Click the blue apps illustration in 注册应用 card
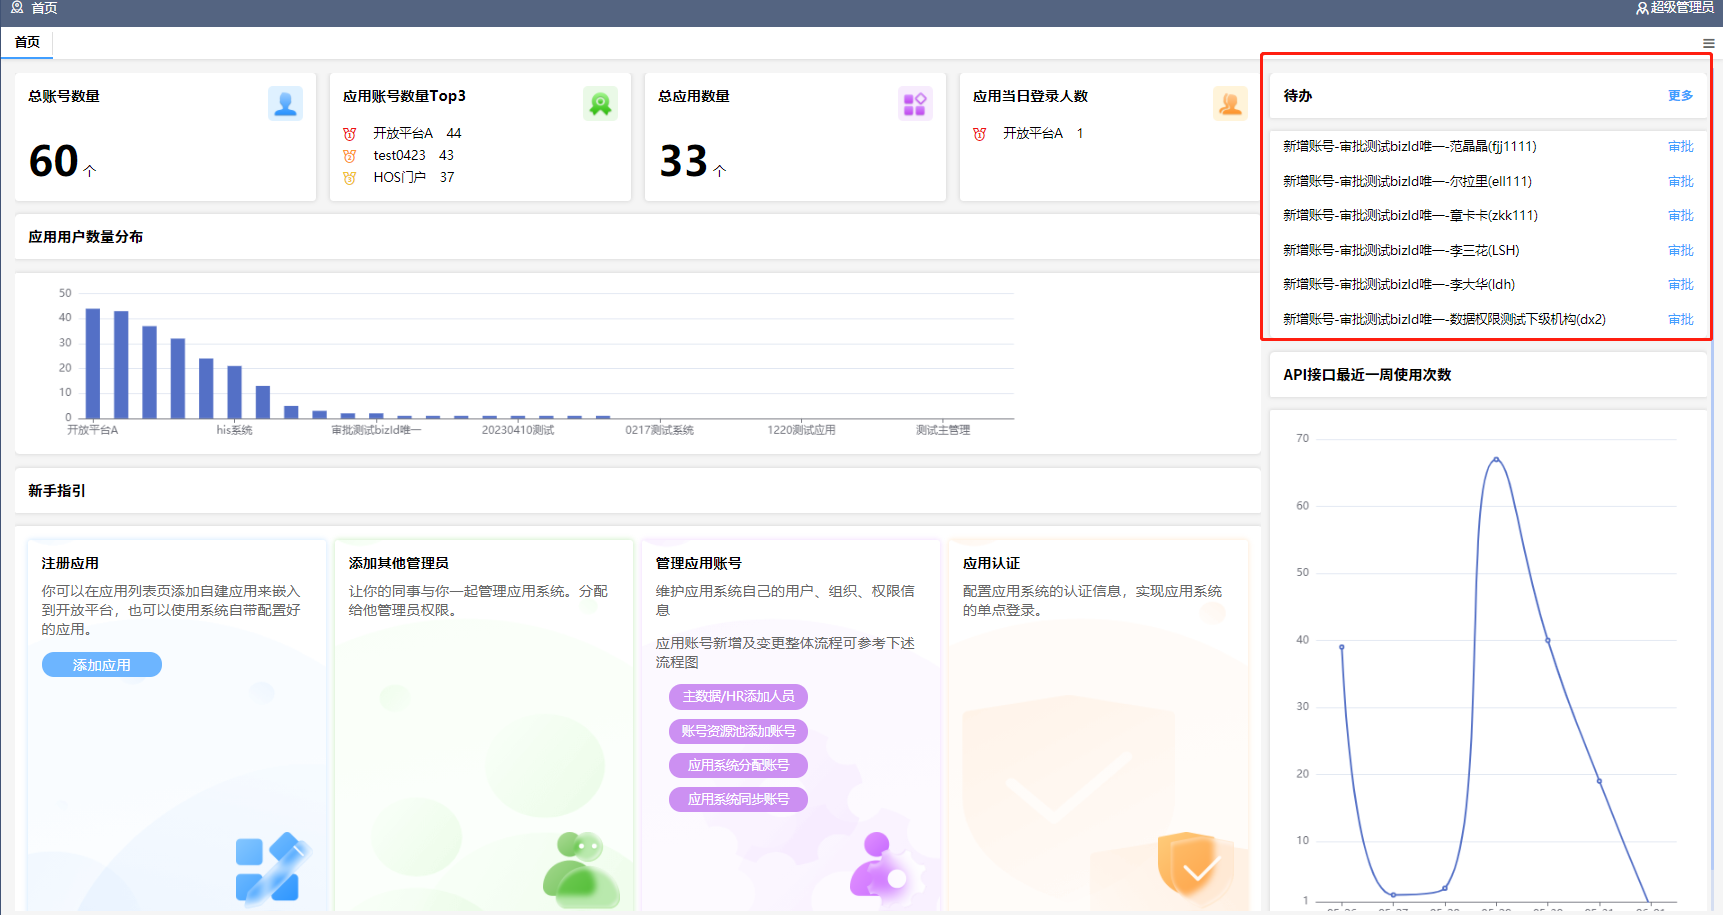 272,868
